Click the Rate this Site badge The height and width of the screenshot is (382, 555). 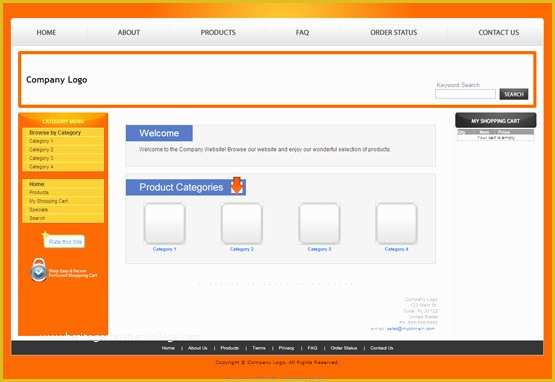(64, 241)
